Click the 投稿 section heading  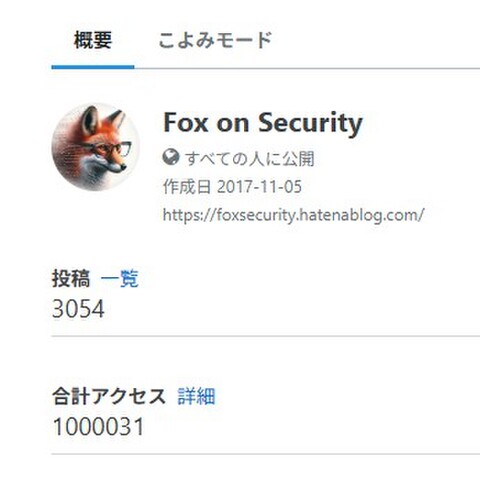tap(71, 279)
